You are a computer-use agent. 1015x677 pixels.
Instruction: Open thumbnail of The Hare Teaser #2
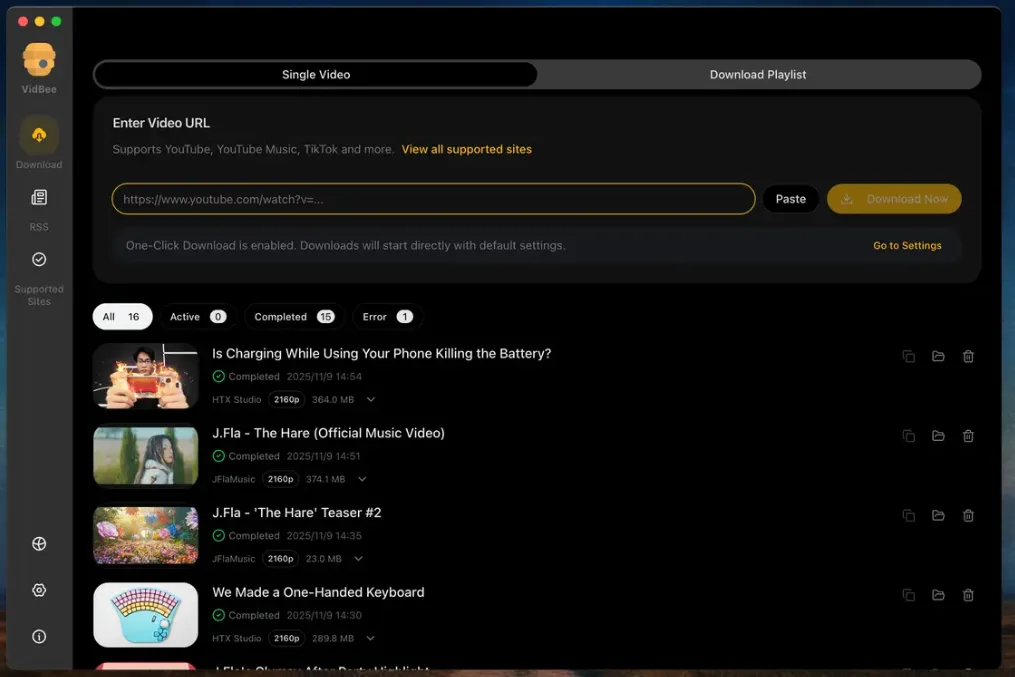pos(146,535)
